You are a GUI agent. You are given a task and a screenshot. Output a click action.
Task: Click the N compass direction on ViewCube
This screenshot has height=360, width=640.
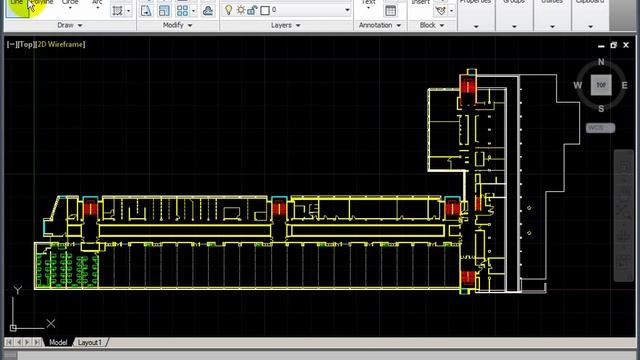[x=601, y=62]
